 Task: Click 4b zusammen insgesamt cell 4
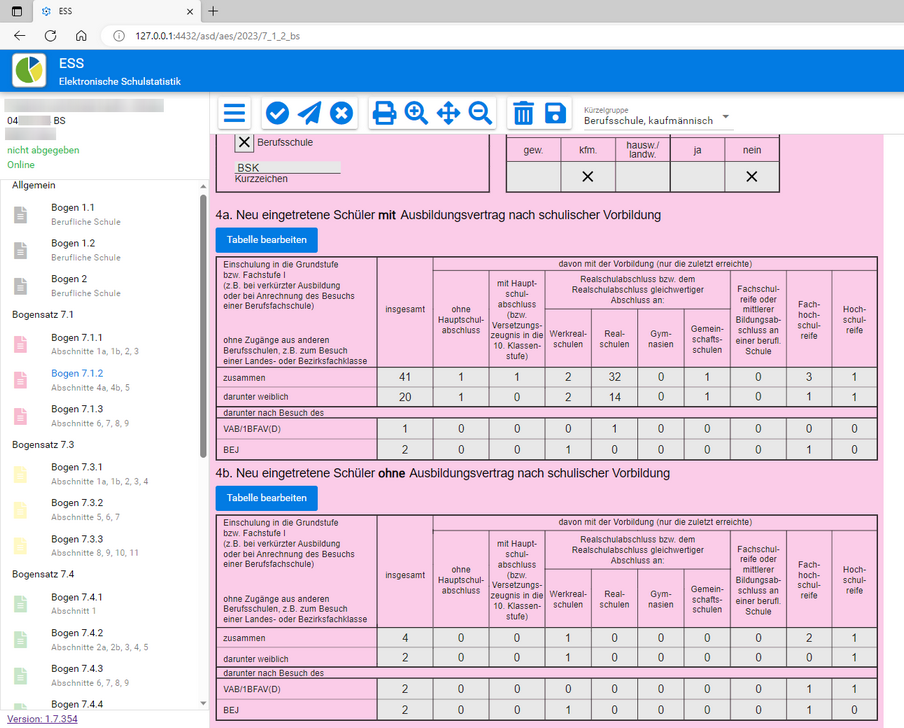tap(405, 638)
